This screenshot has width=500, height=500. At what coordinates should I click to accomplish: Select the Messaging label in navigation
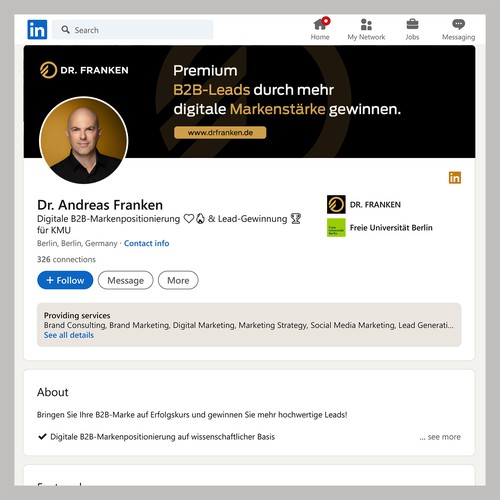(458, 37)
